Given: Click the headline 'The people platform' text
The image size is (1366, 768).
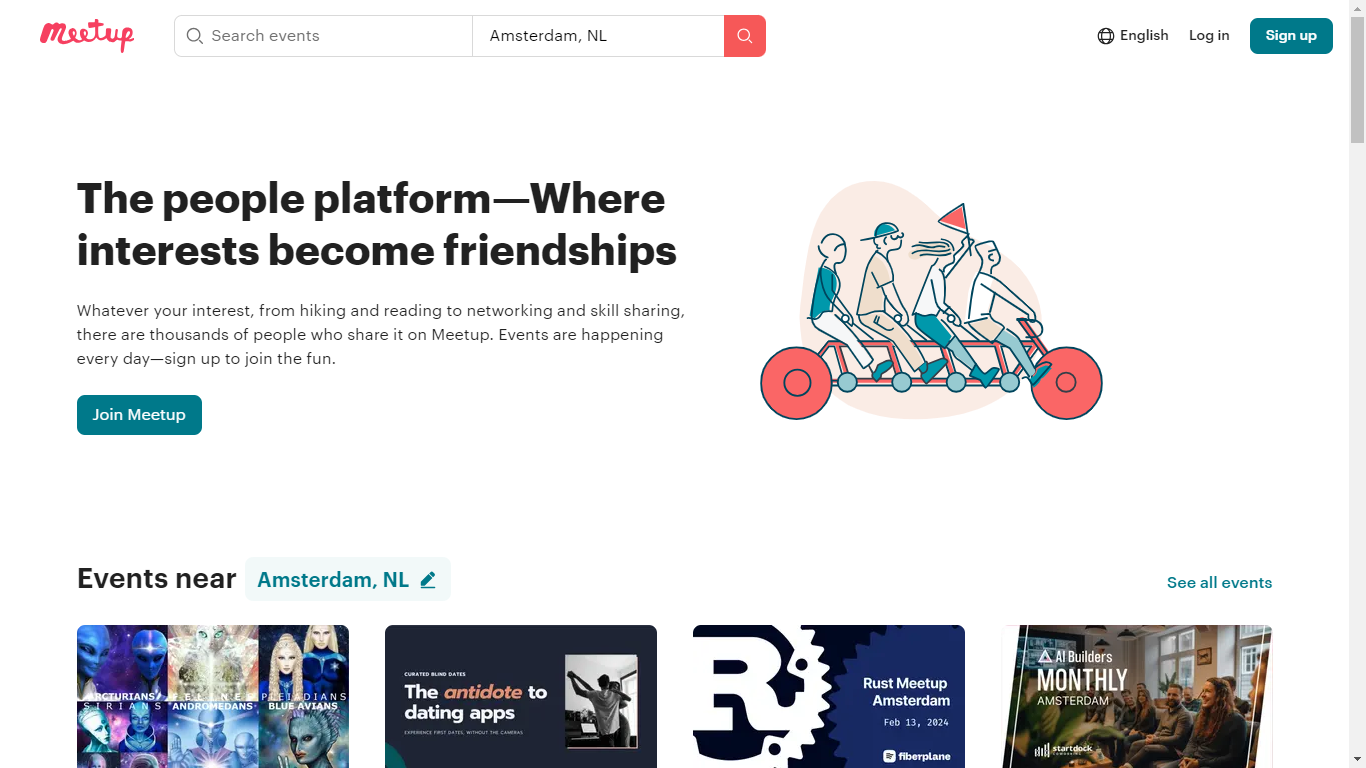Looking at the screenshot, I should 377,224.
